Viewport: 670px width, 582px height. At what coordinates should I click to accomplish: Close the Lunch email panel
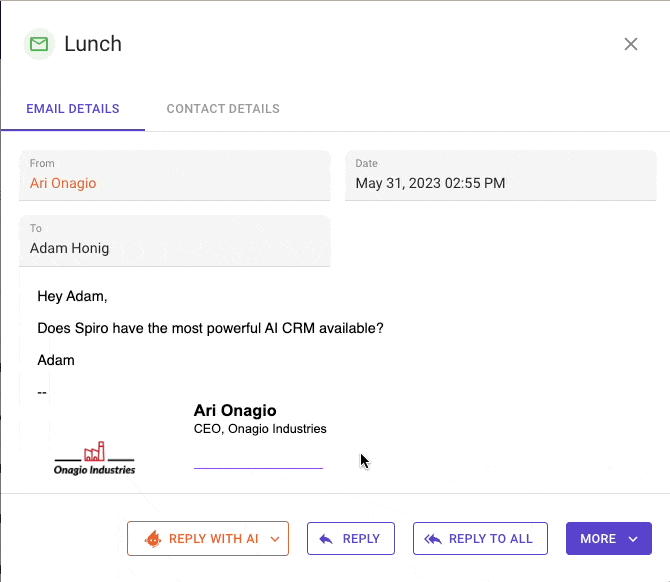click(631, 44)
